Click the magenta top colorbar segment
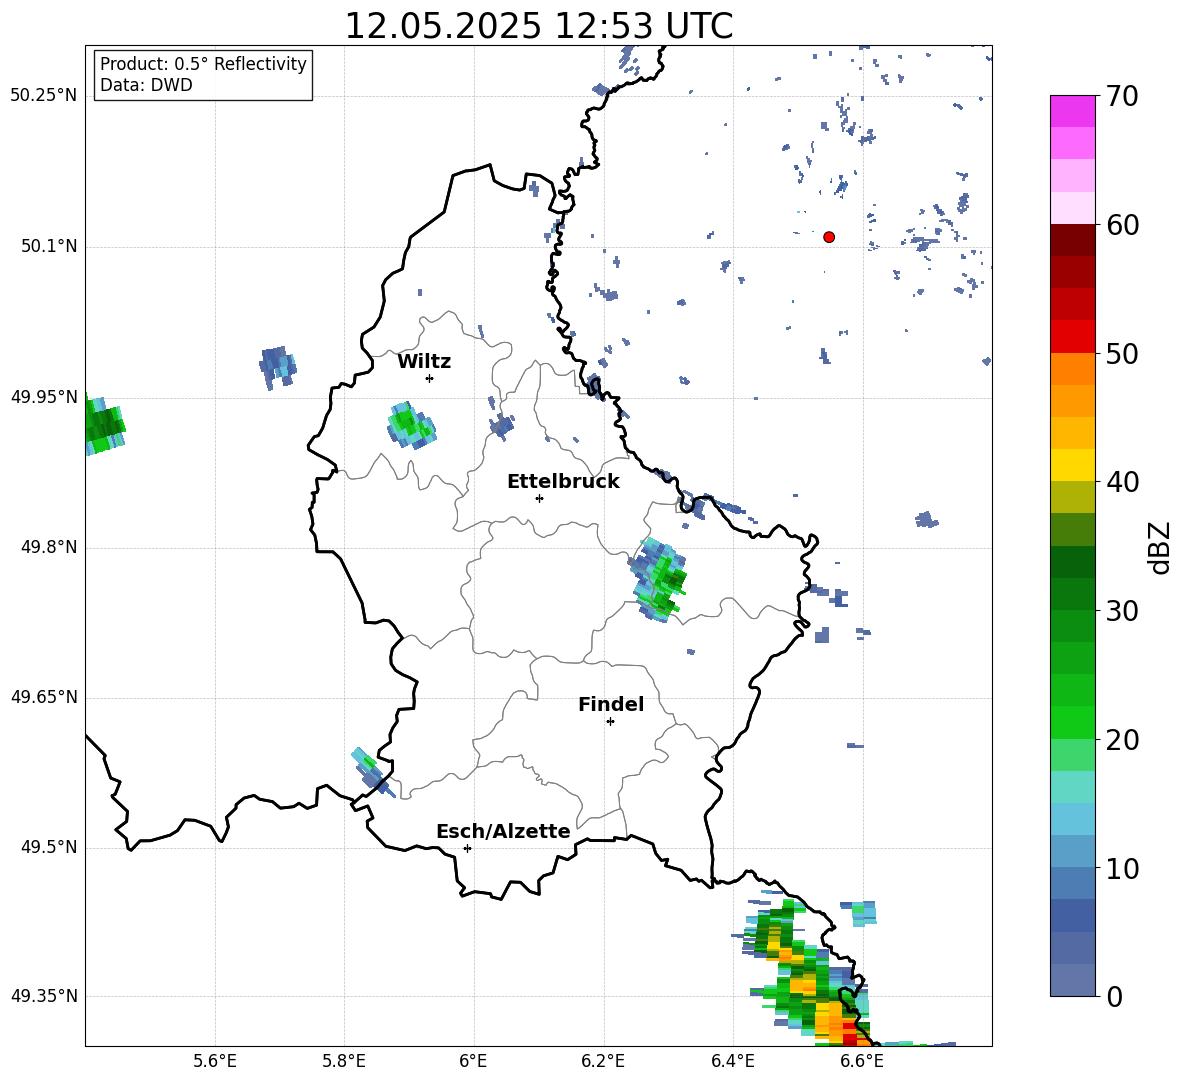 tap(1073, 112)
